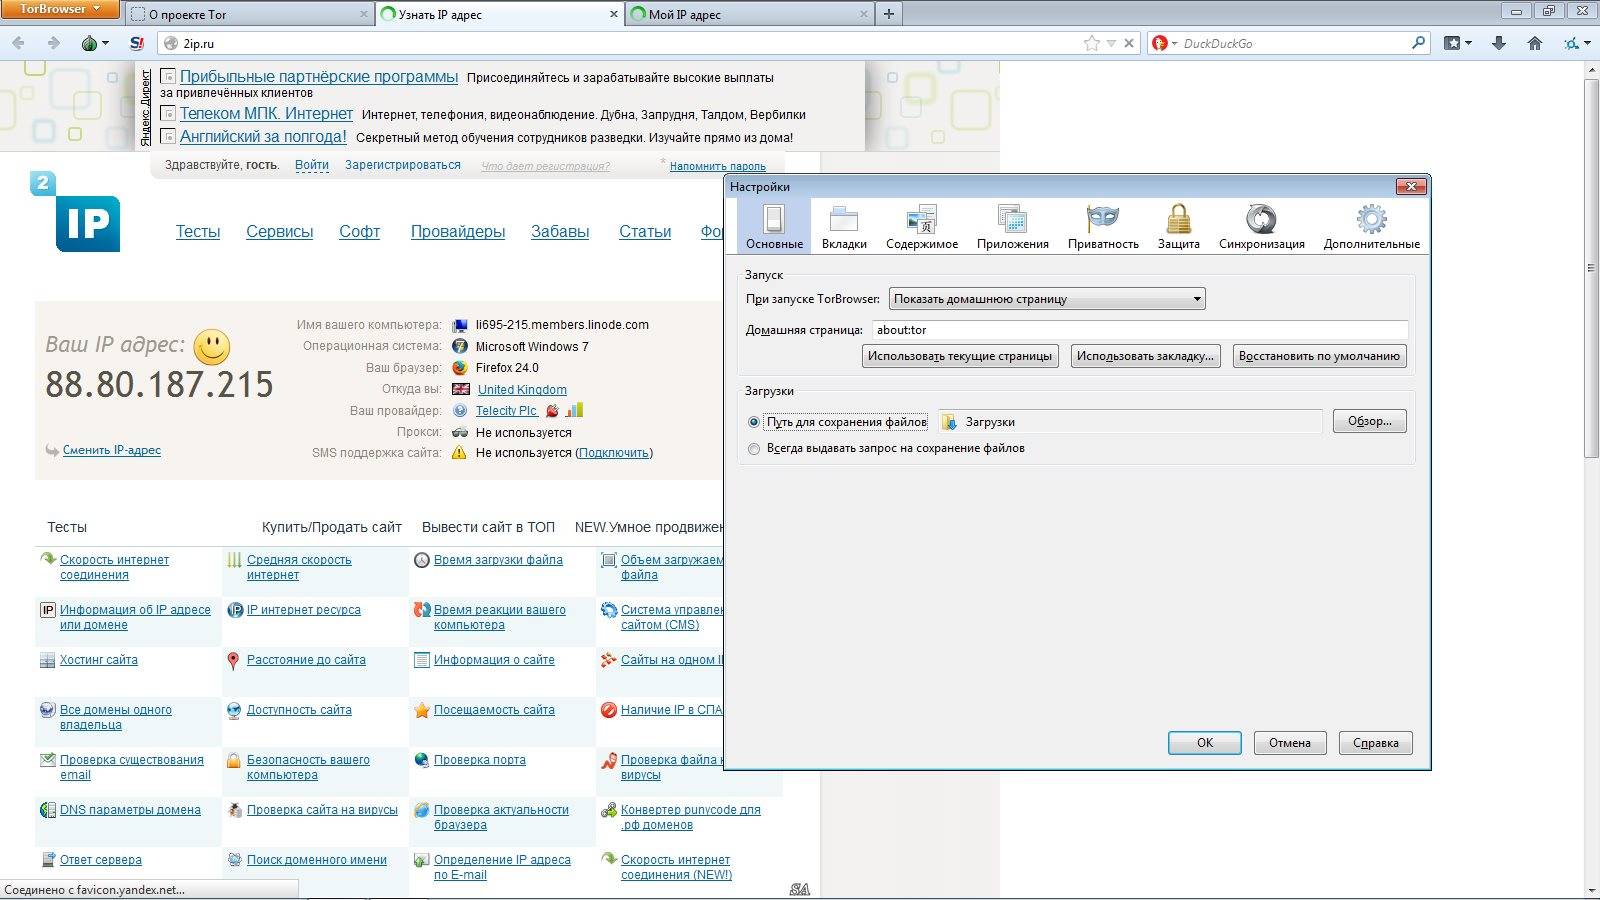Open the Advanced (Дополнительные) gear pane
Viewport: 1600px width, 900px height.
click(1371, 226)
